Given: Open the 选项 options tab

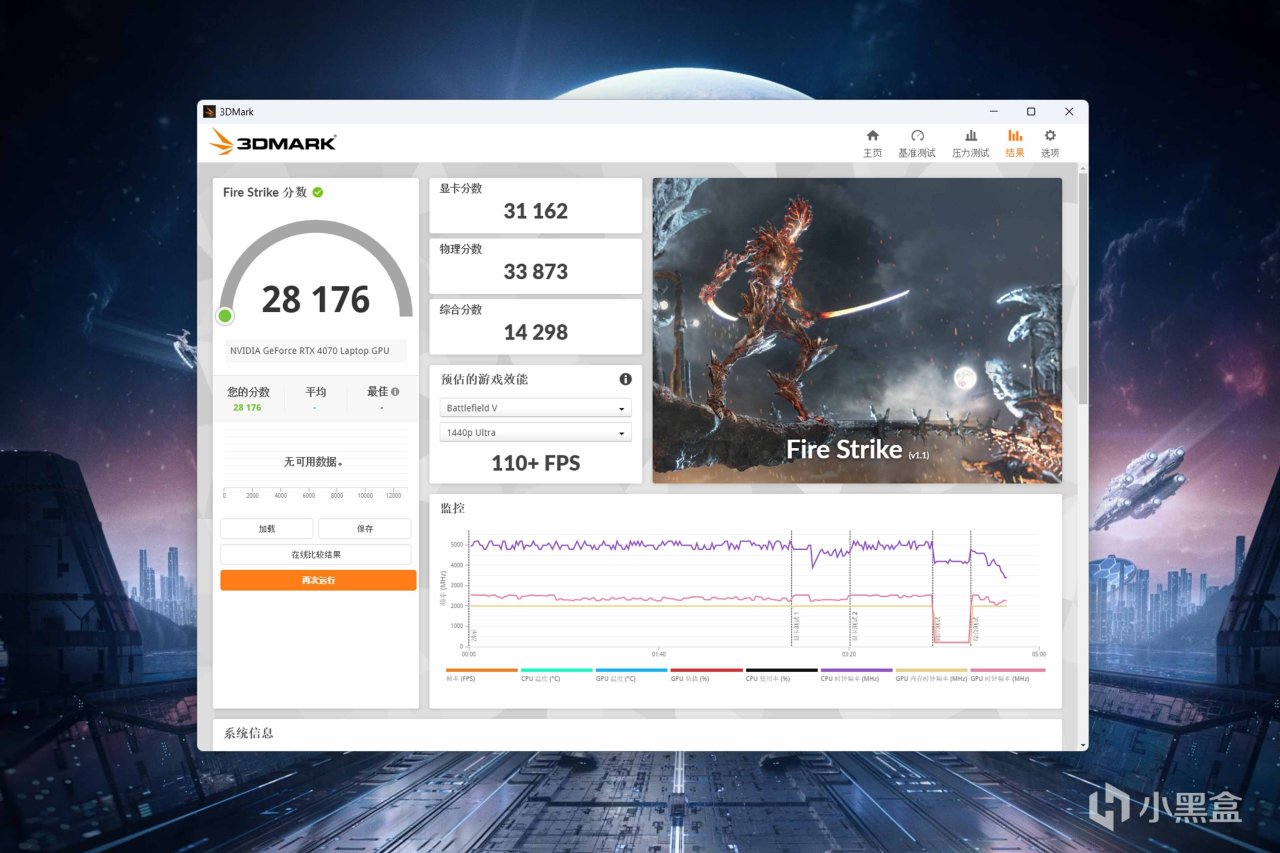Looking at the screenshot, I should 1050,143.
